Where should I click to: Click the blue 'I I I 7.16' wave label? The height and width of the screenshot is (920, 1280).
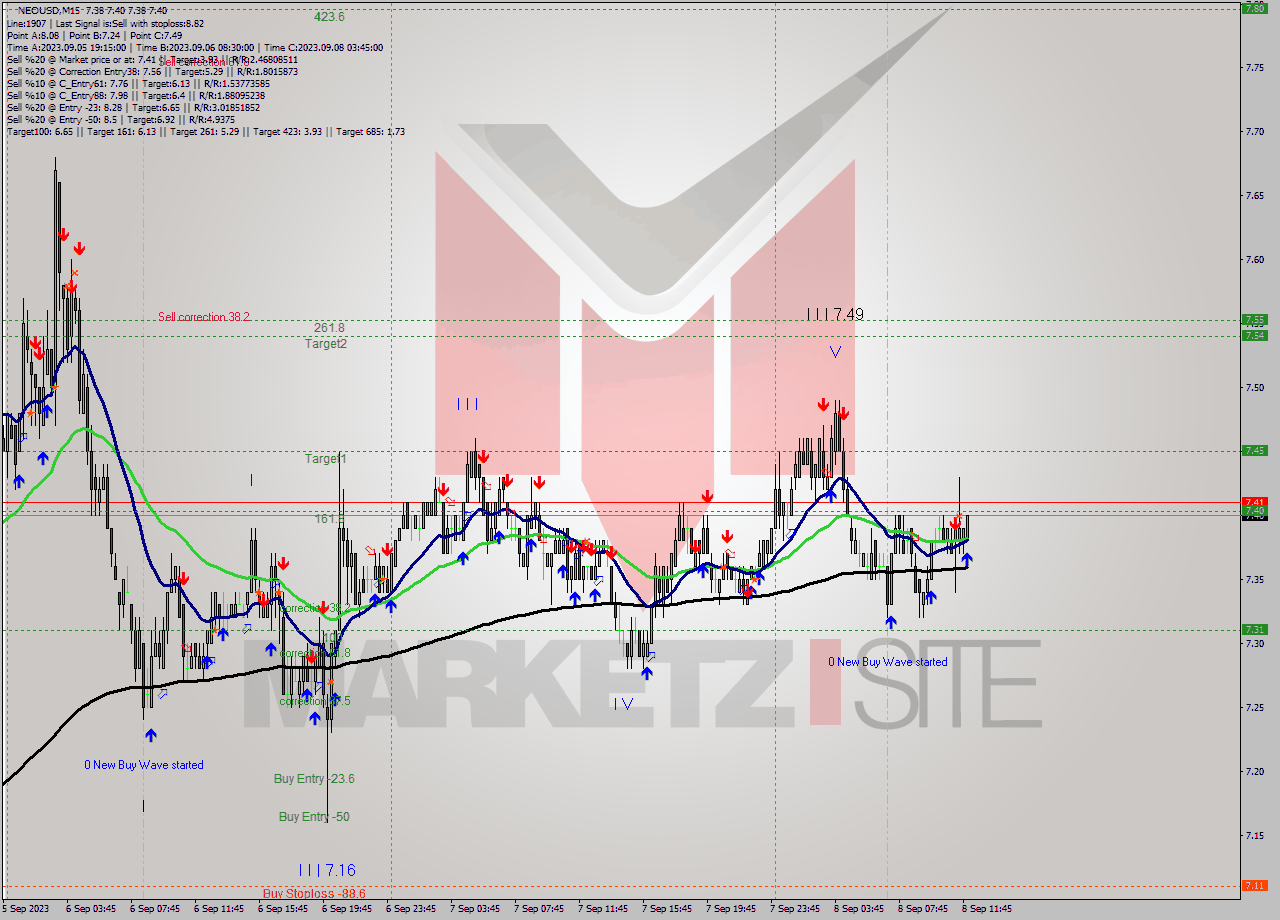click(327, 870)
